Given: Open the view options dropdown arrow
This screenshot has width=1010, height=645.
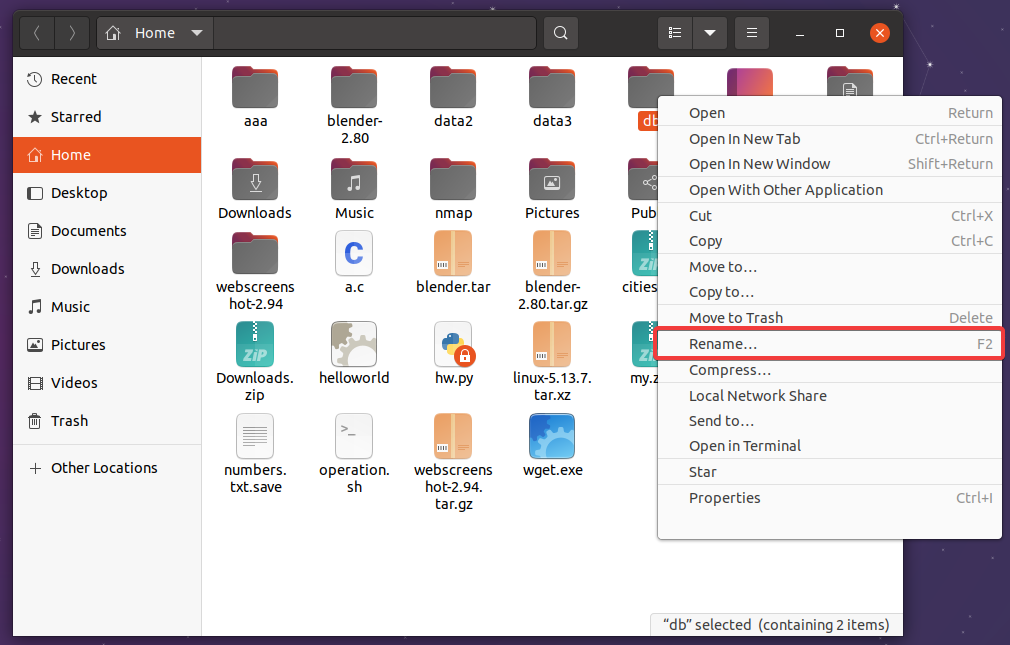Looking at the screenshot, I should (x=709, y=32).
